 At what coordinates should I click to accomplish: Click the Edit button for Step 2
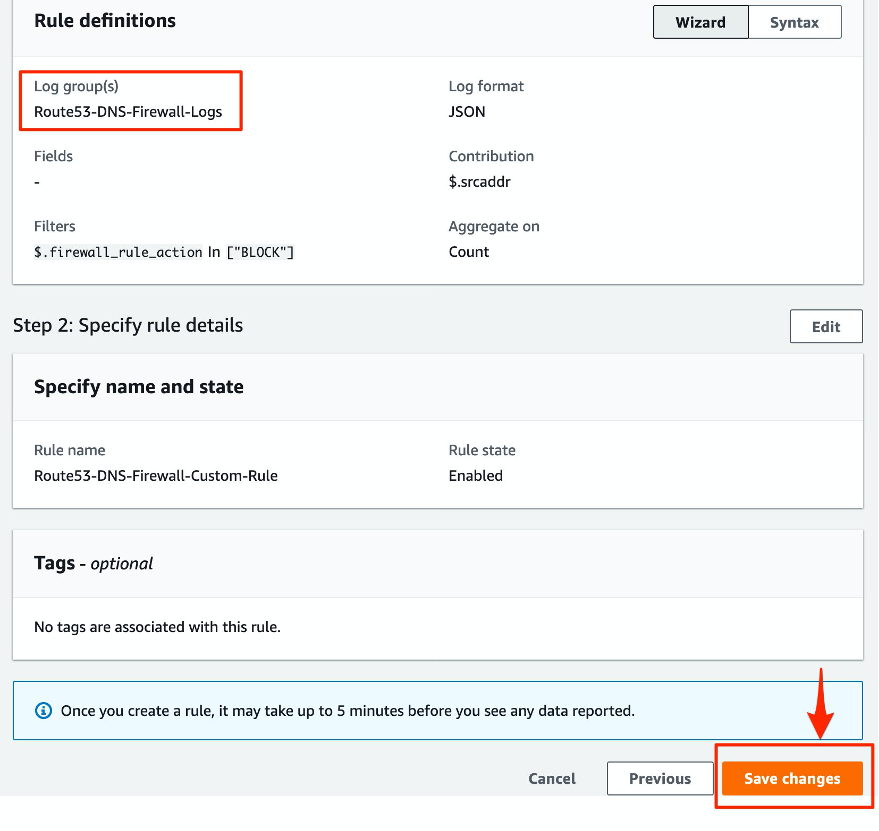click(826, 325)
